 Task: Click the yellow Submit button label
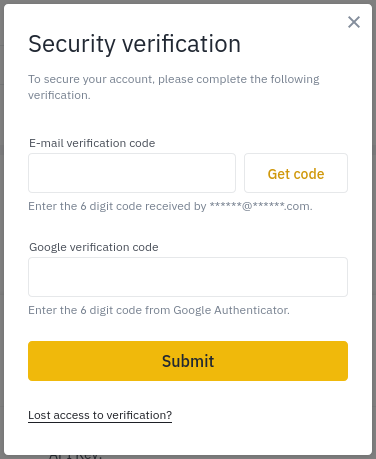pyautogui.click(x=188, y=361)
